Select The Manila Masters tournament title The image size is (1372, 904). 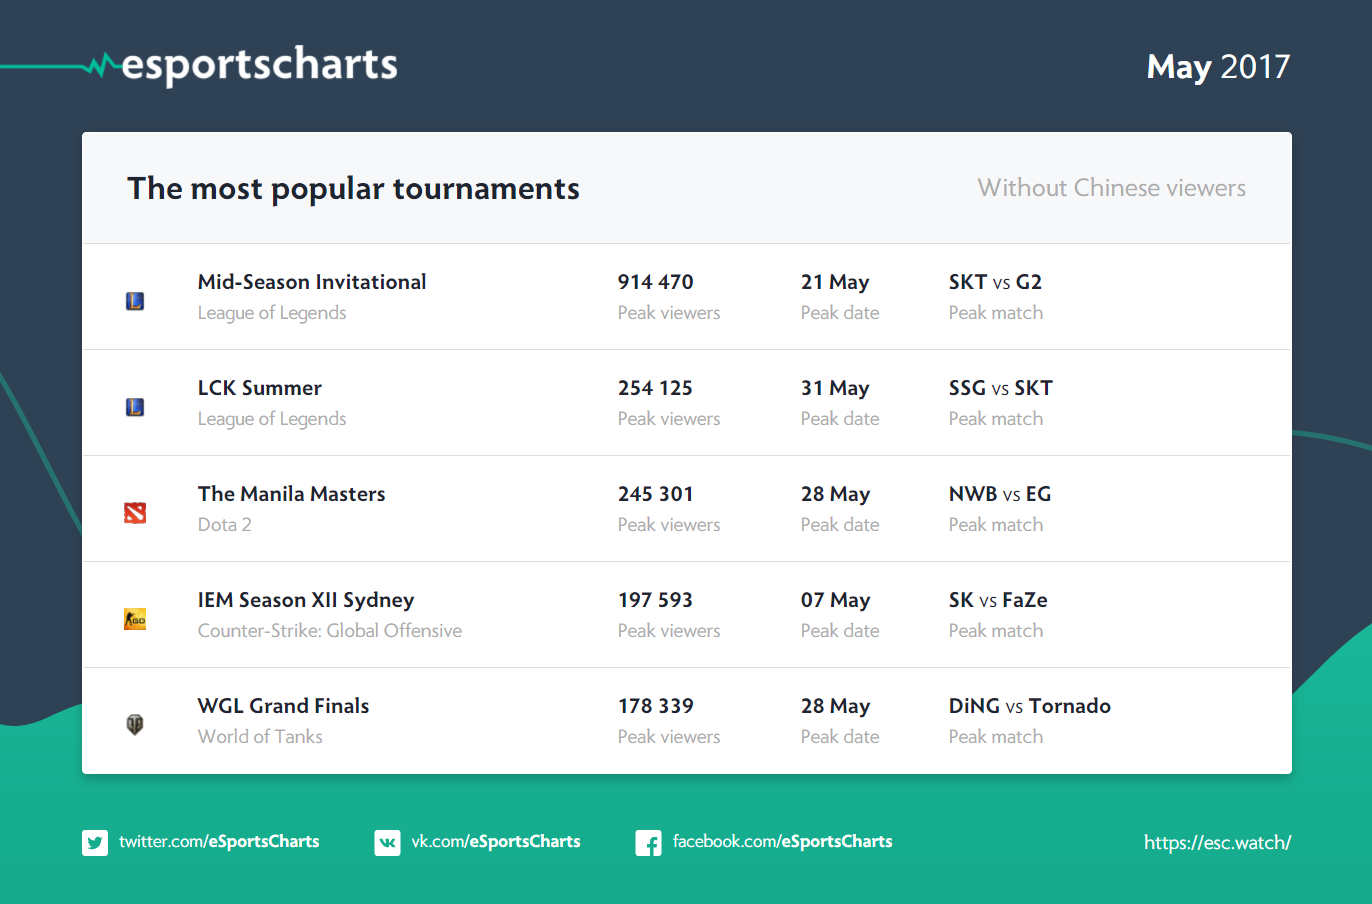coord(291,494)
